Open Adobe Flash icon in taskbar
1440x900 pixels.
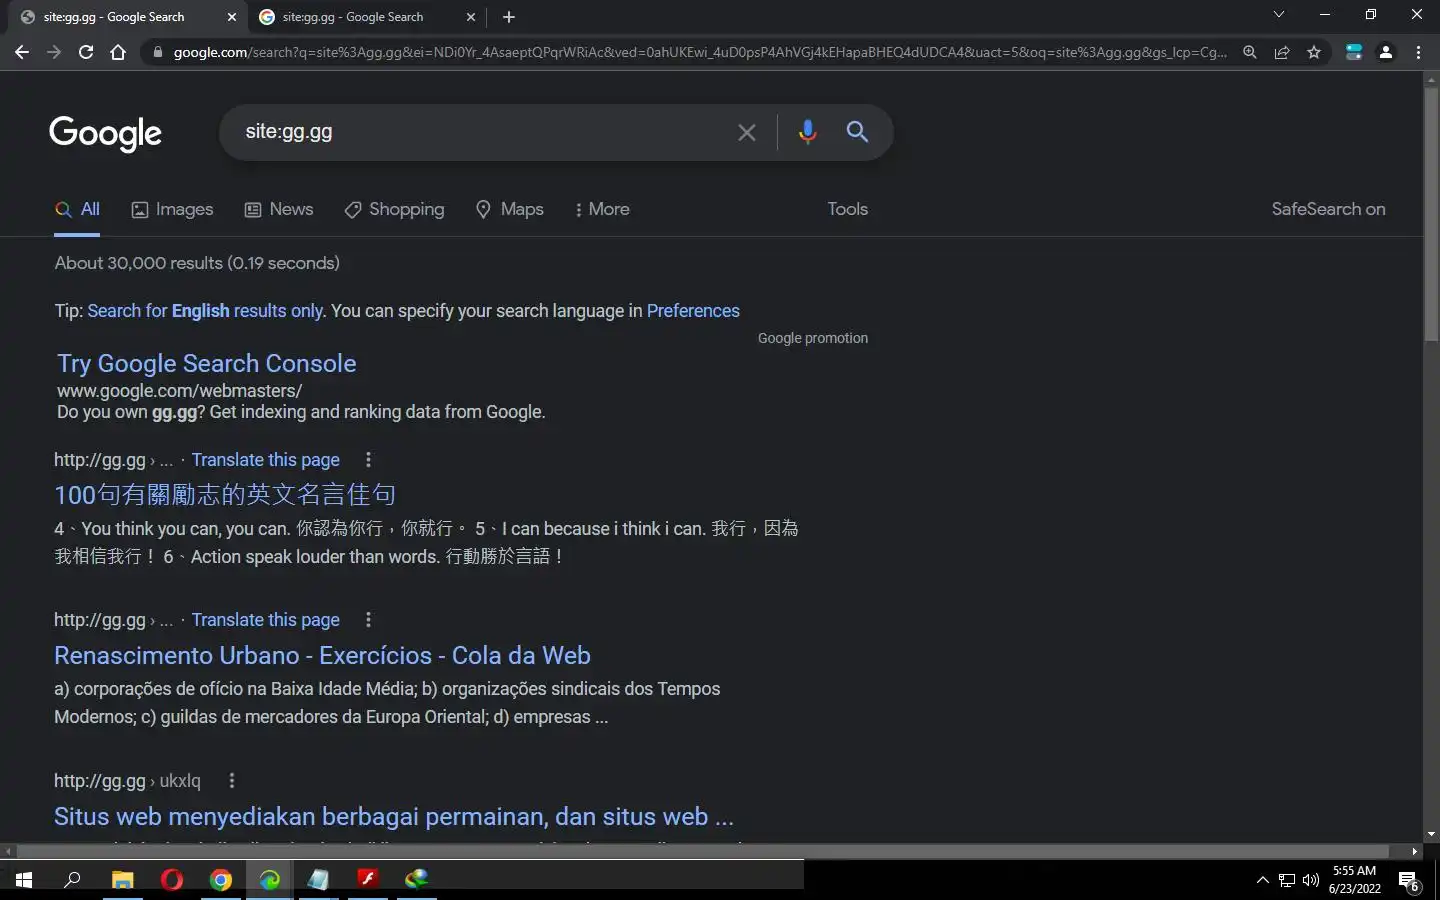[368, 880]
